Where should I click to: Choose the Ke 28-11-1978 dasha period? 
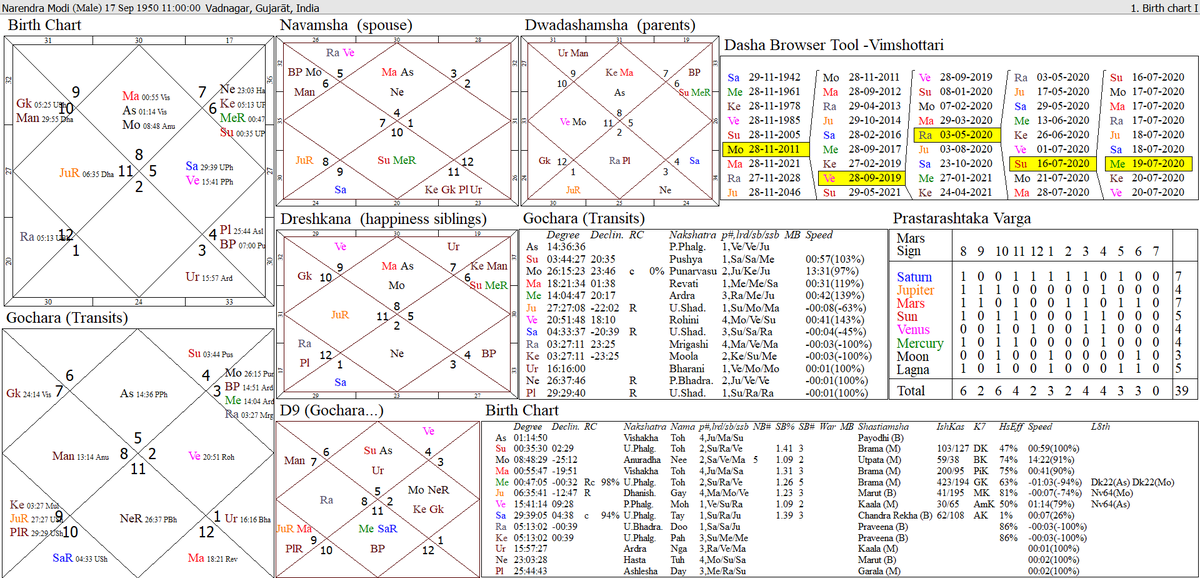point(766,105)
